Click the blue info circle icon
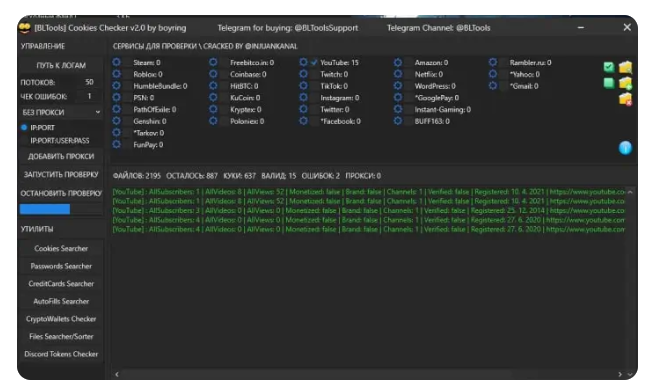Image resolution: width=650 pixels, height=389 pixels. click(625, 148)
